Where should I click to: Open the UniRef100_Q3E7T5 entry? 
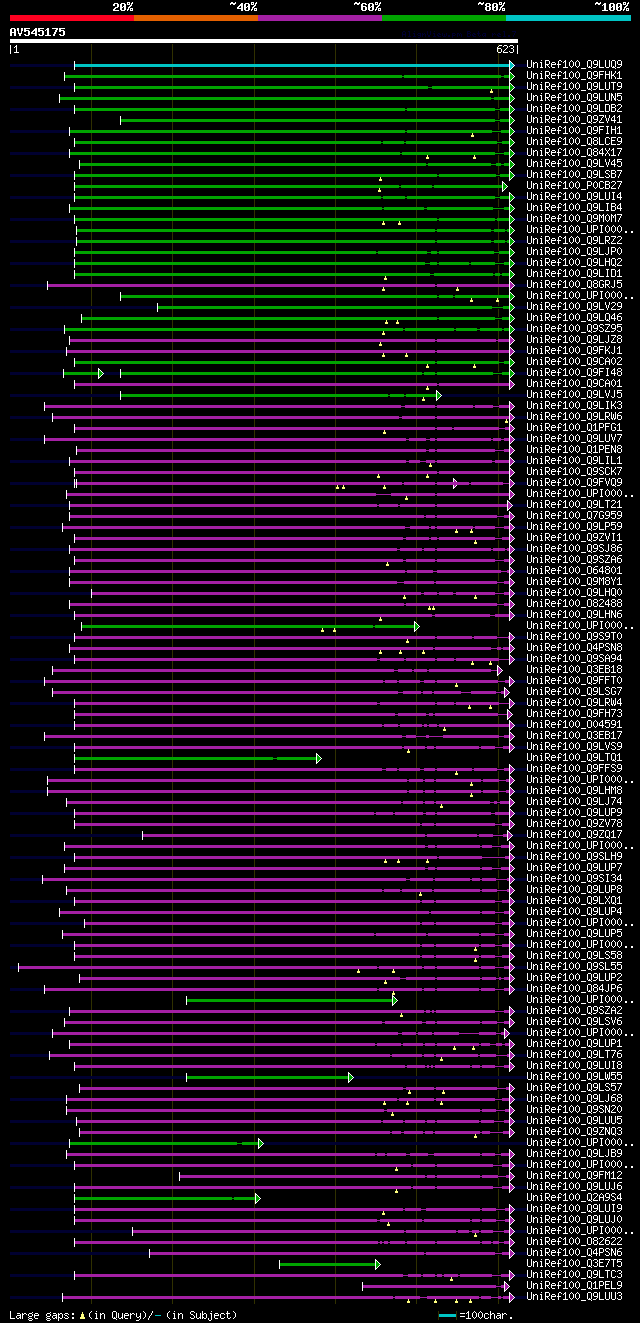click(575, 1264)
